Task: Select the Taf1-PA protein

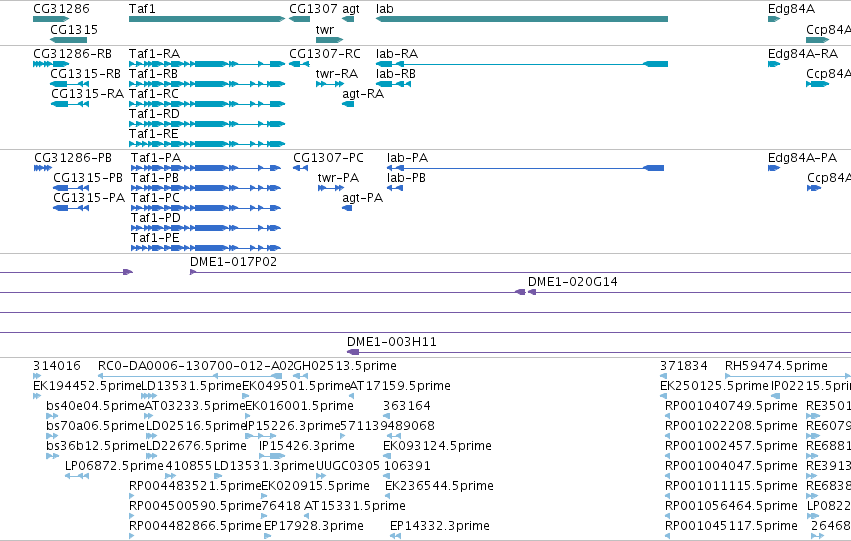Action: coord(206,168)
